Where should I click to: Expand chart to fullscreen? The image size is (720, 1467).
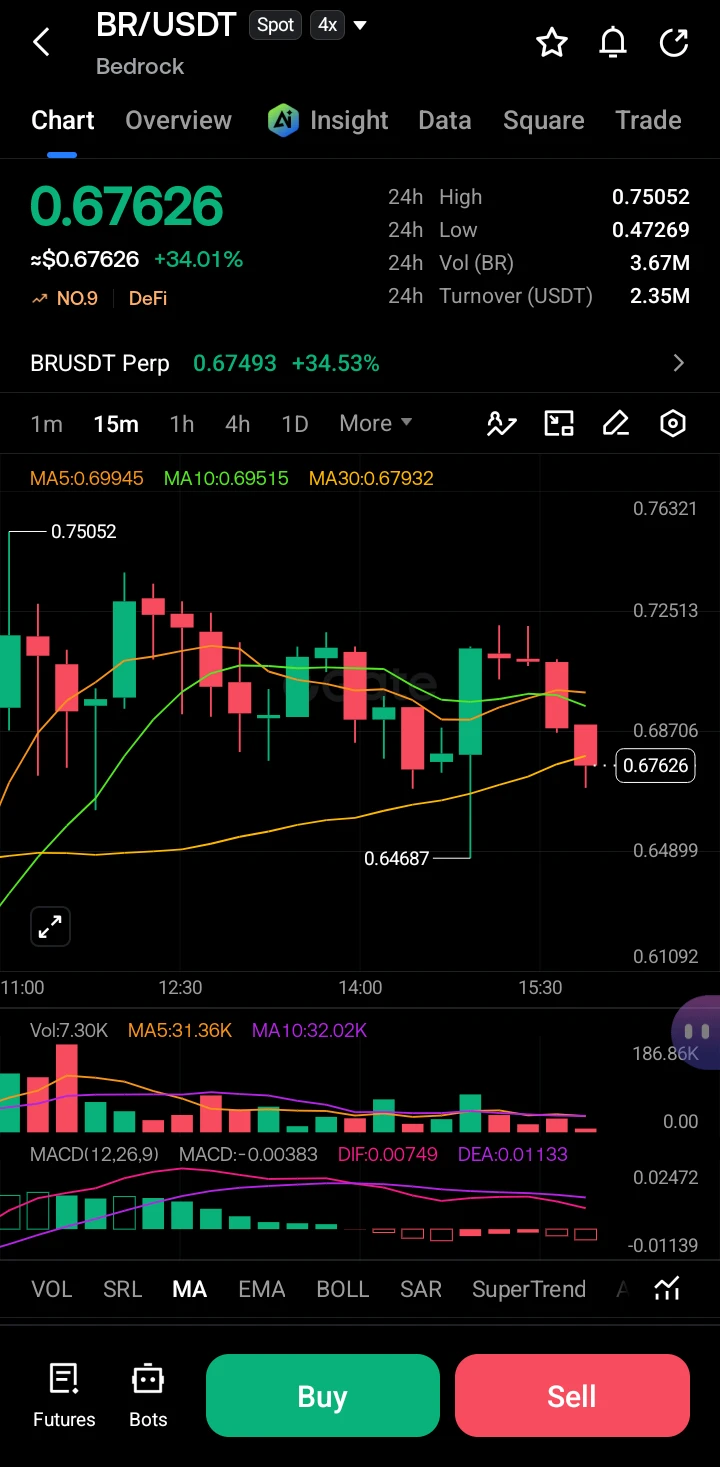[x=50, y=926]
